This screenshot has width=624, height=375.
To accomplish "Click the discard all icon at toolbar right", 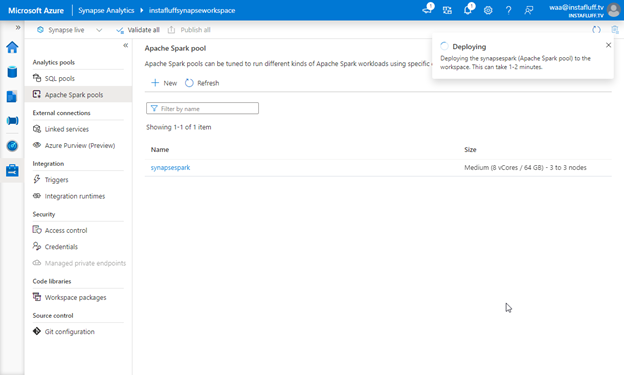I will (x=615, y=30).
